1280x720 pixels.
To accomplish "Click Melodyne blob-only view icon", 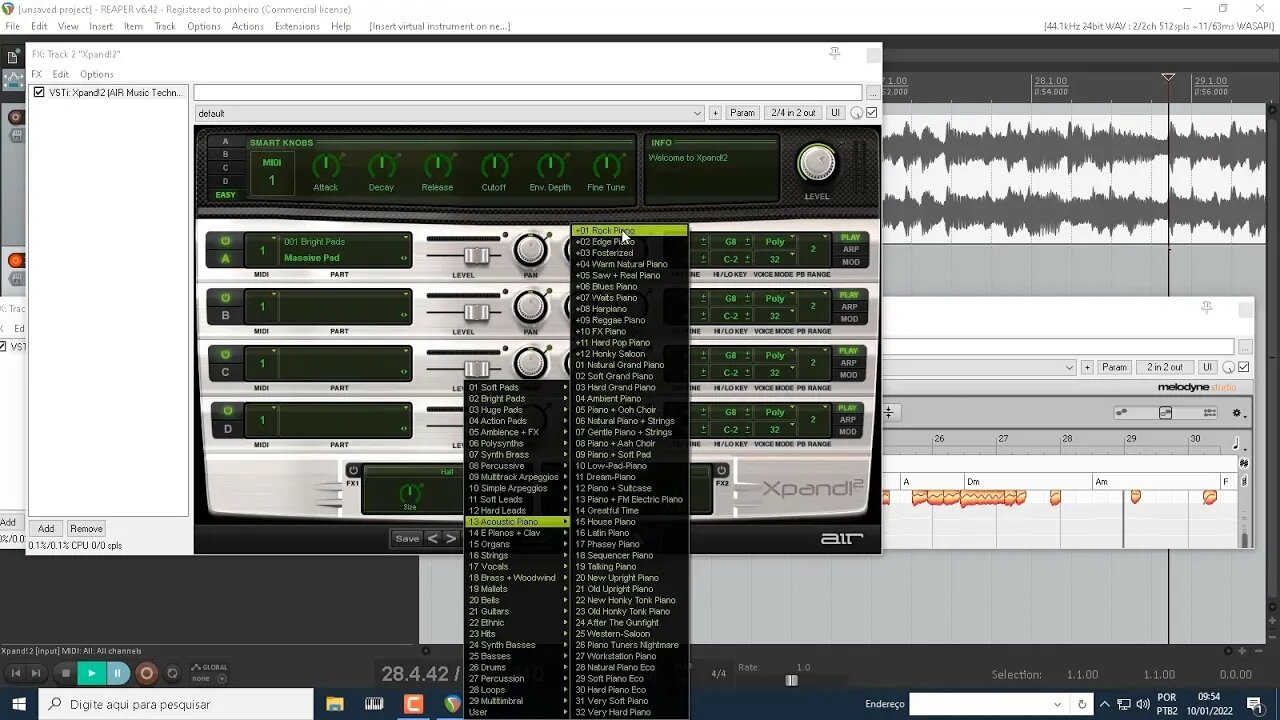I will (x=1121, y=413).
